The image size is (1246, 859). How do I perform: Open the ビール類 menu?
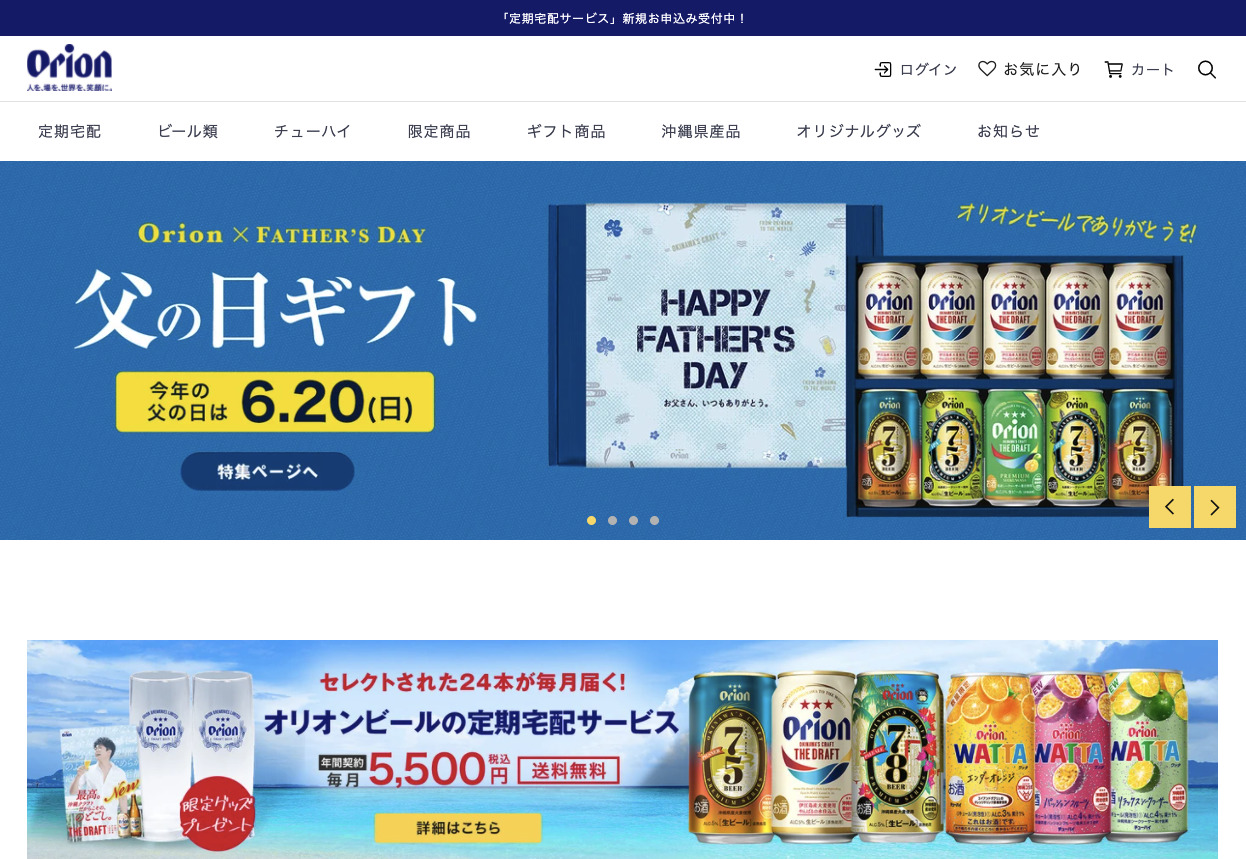pyautogui.click(x=187, y=131)
